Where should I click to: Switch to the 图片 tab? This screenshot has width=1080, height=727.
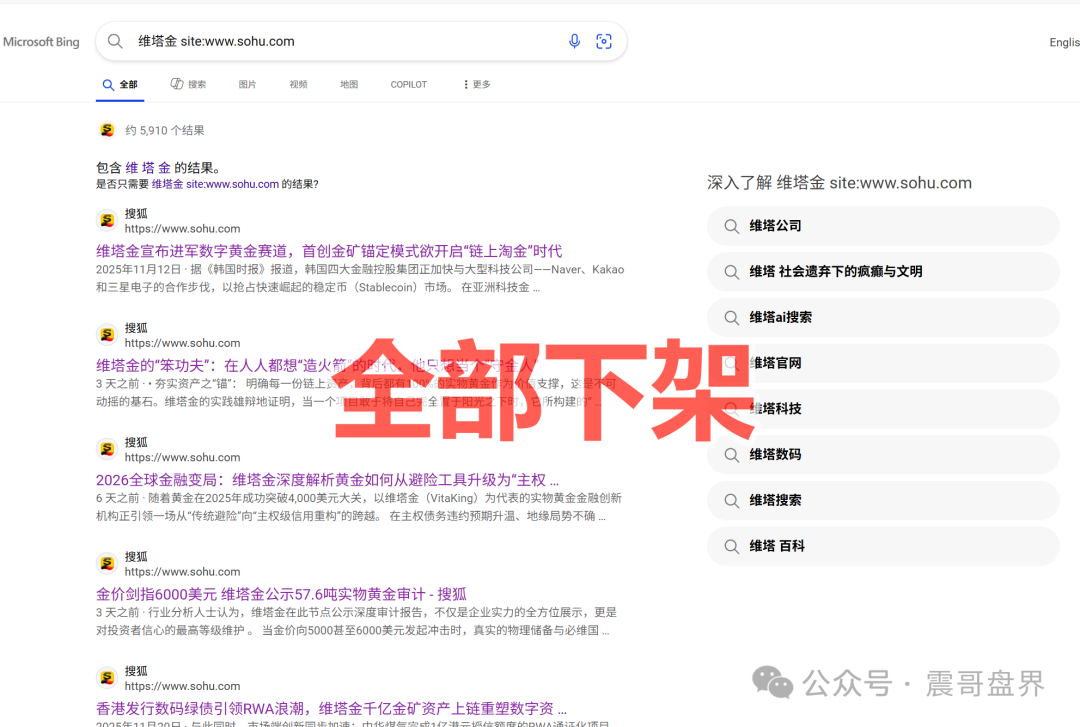point(247,85)
